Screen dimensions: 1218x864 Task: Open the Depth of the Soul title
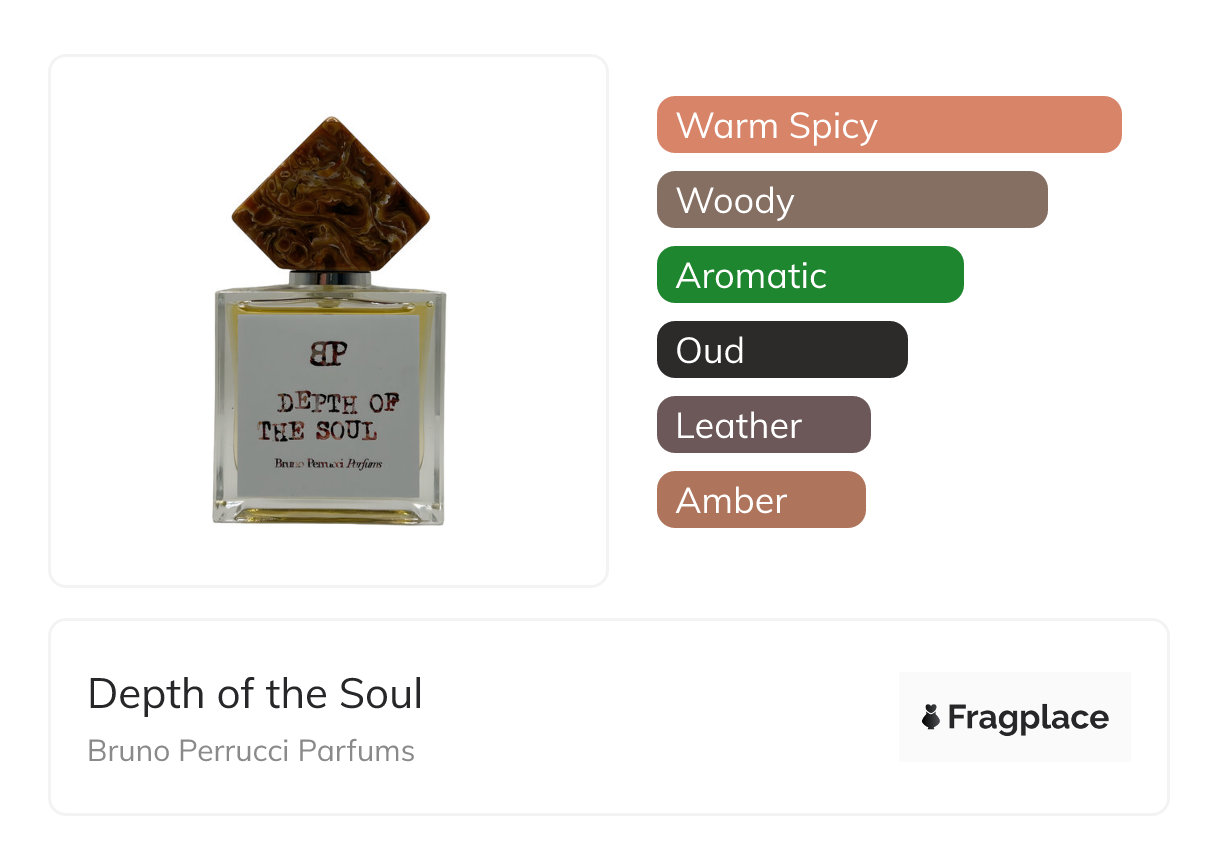coord(255,694)
